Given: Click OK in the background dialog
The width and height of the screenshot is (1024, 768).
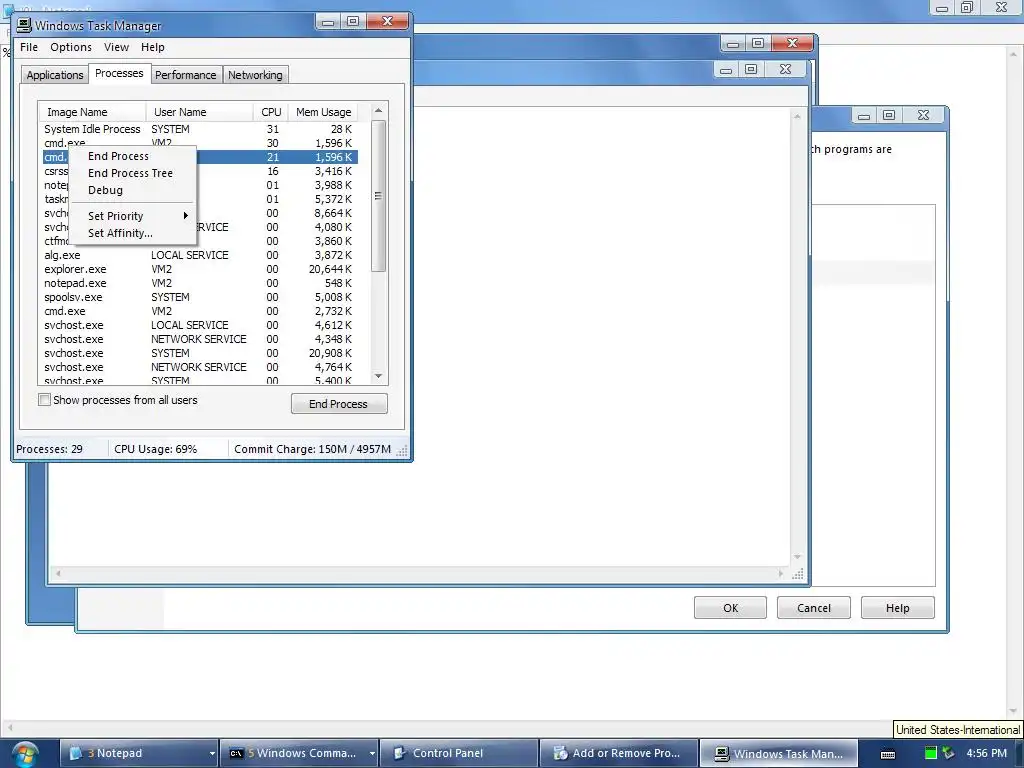Looking at the screenshot, I should pyautogui.click(x=730, y=608).
